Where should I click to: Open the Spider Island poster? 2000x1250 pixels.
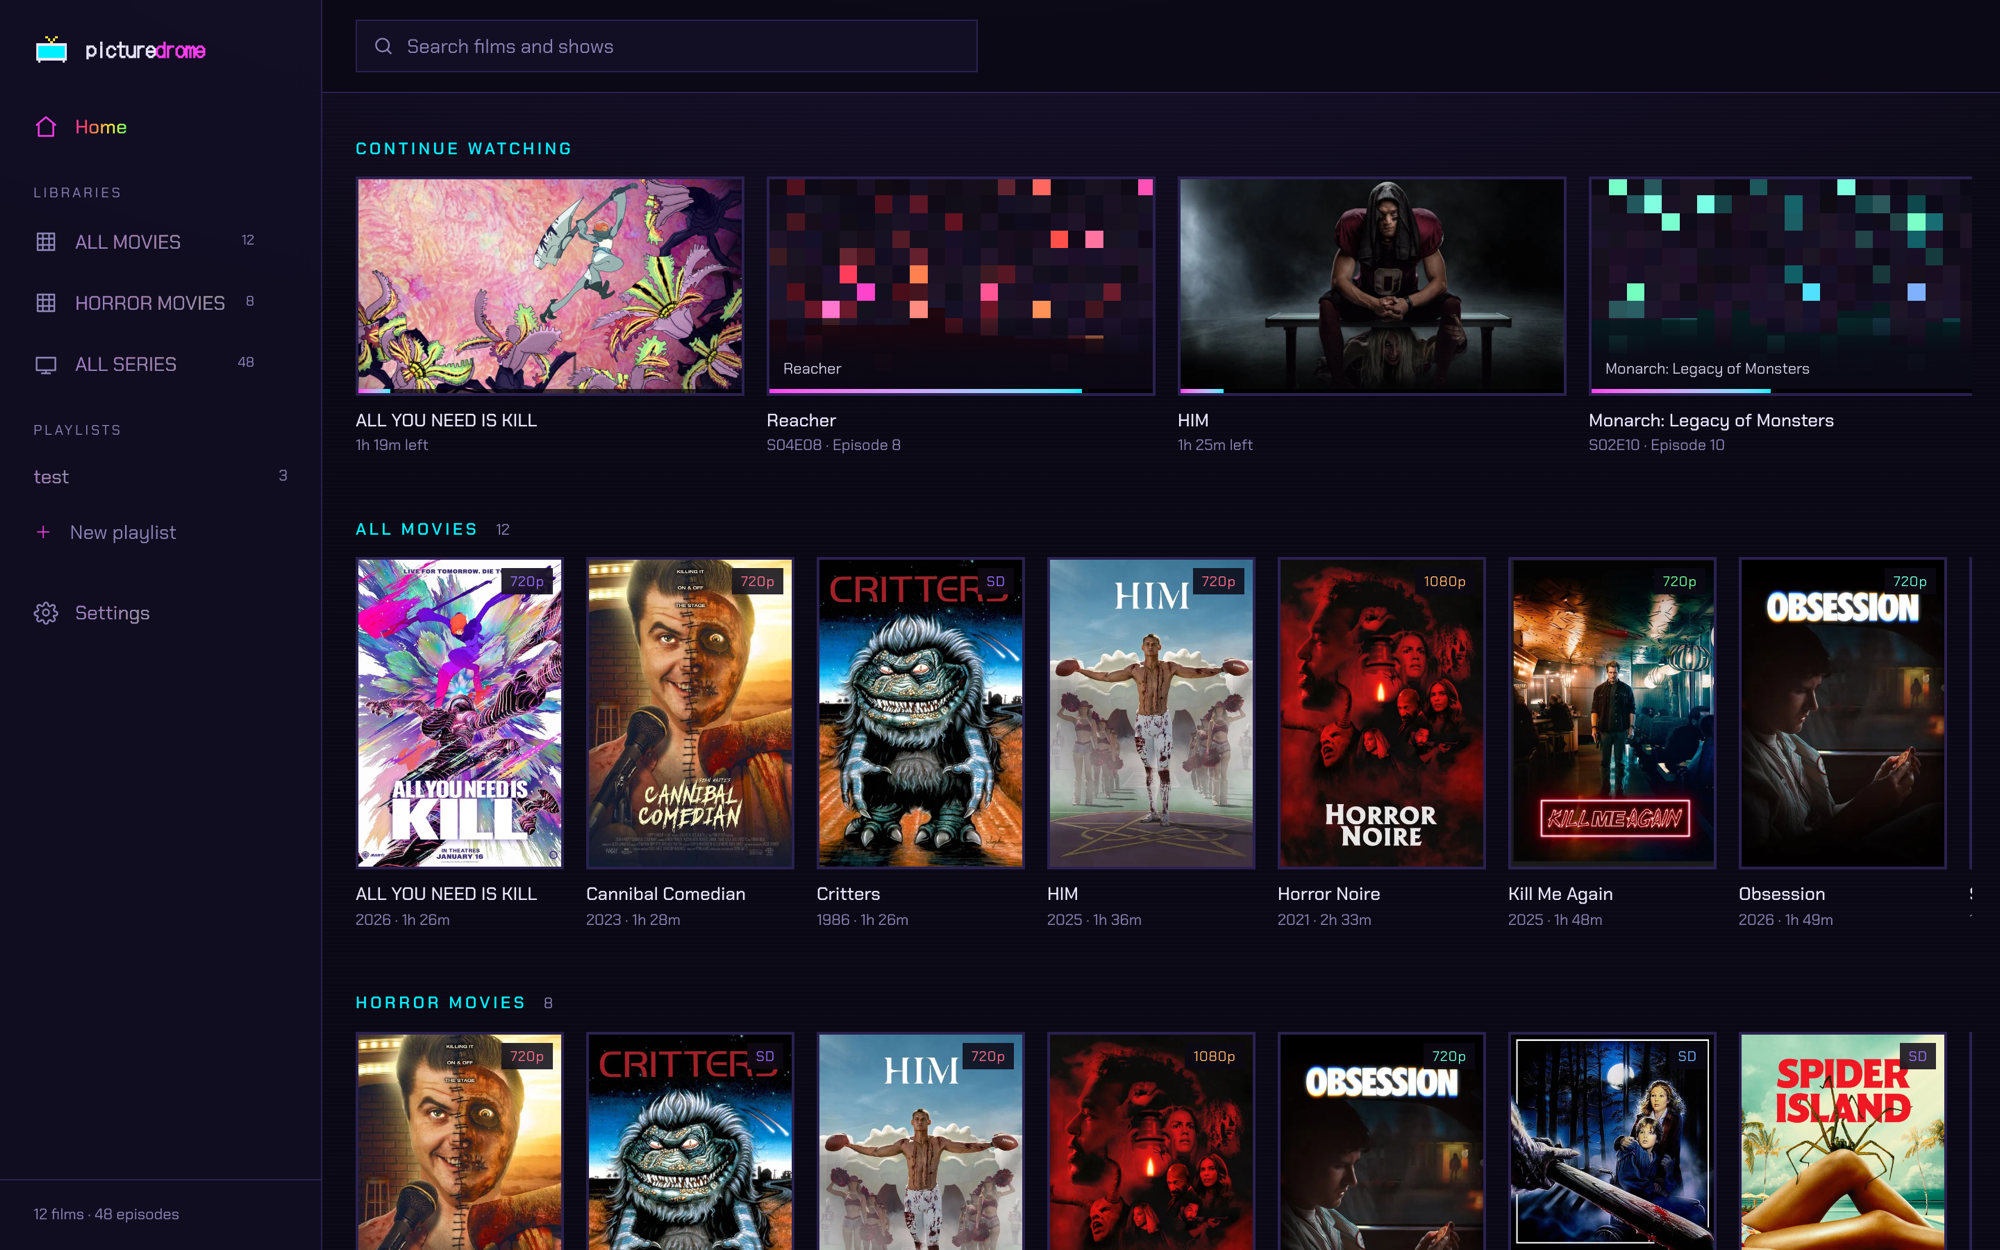1843,1142
